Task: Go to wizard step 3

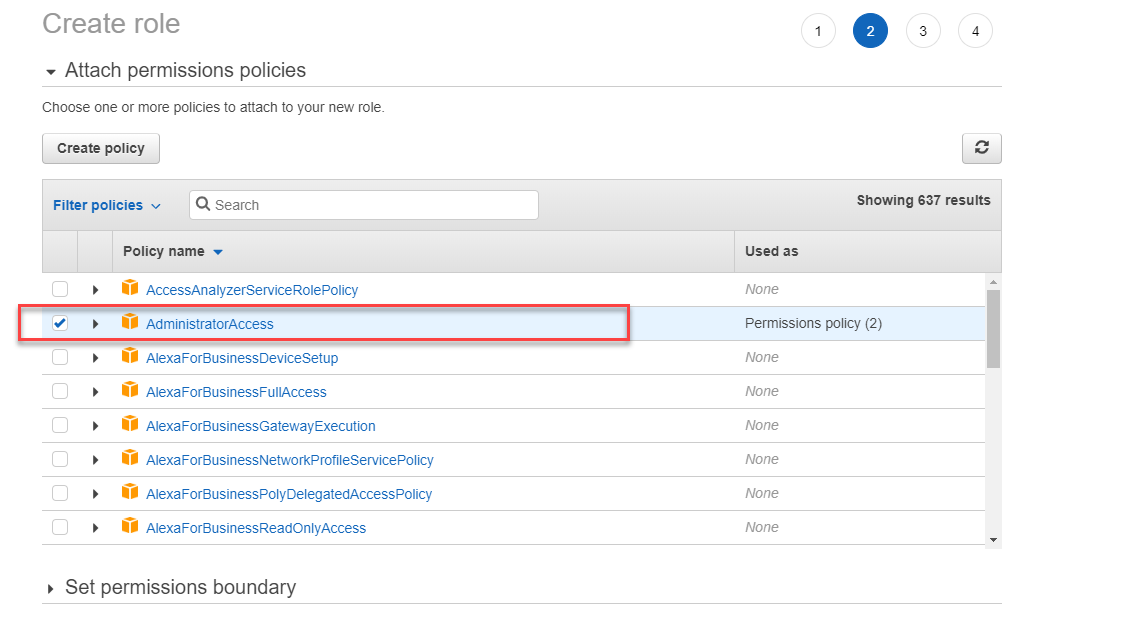Action: coord(922,31)
